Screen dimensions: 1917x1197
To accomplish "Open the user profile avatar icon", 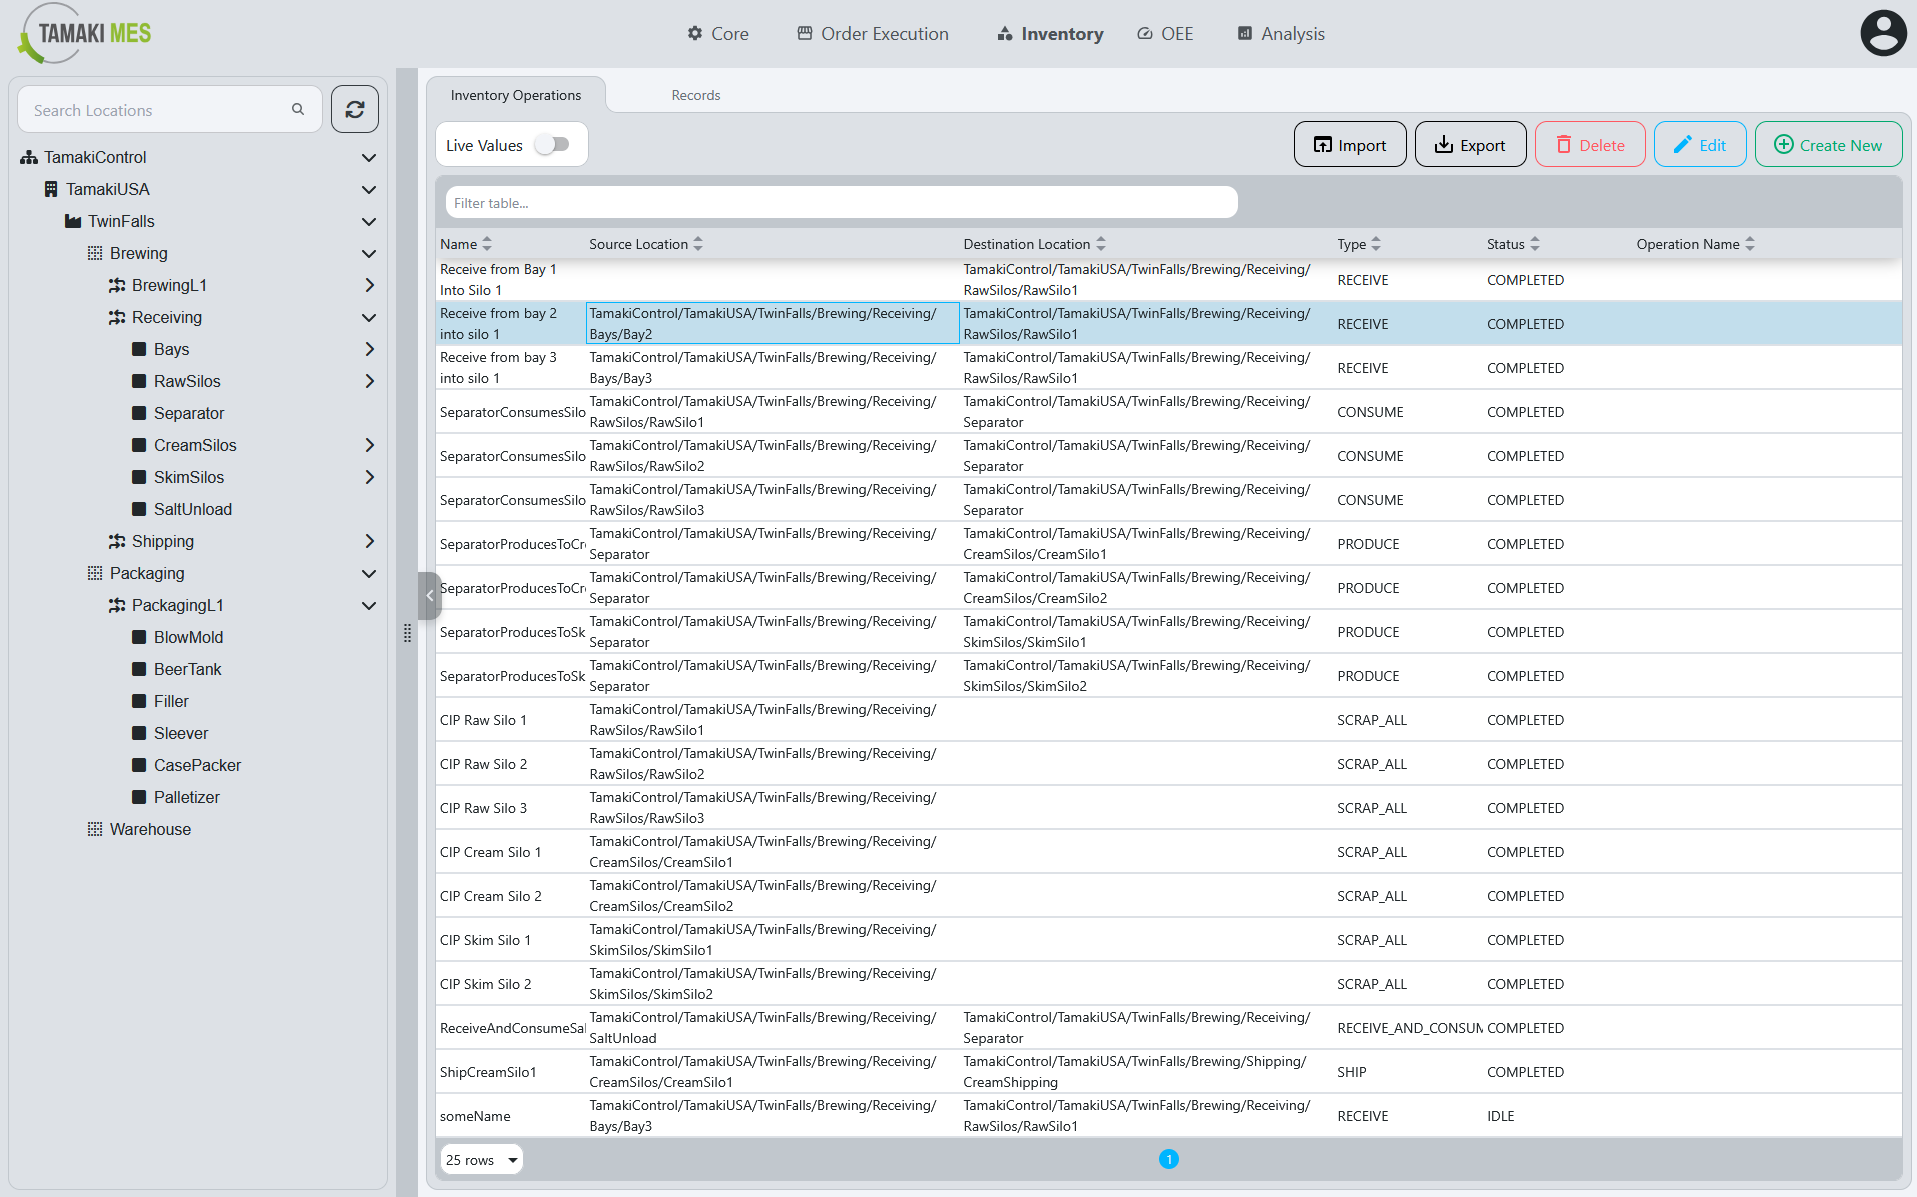I will point(1883,33).
